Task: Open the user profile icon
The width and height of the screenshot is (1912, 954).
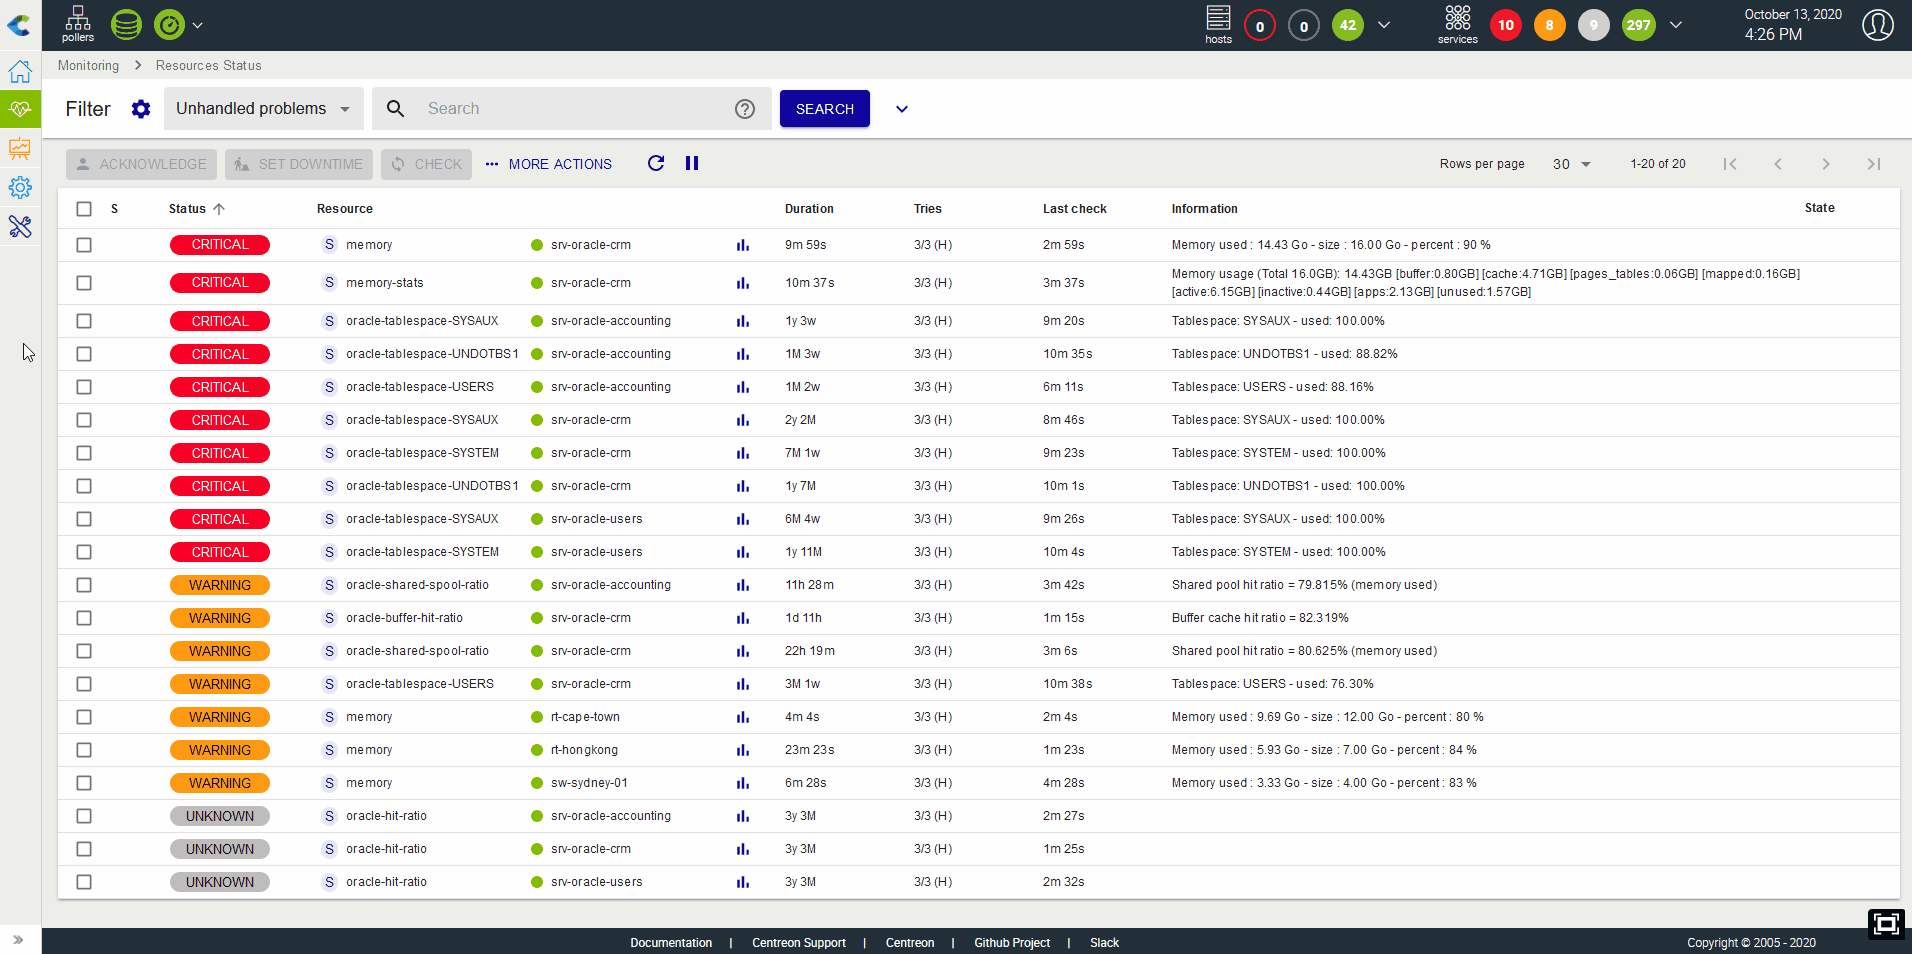Action: coord(1877,25)
